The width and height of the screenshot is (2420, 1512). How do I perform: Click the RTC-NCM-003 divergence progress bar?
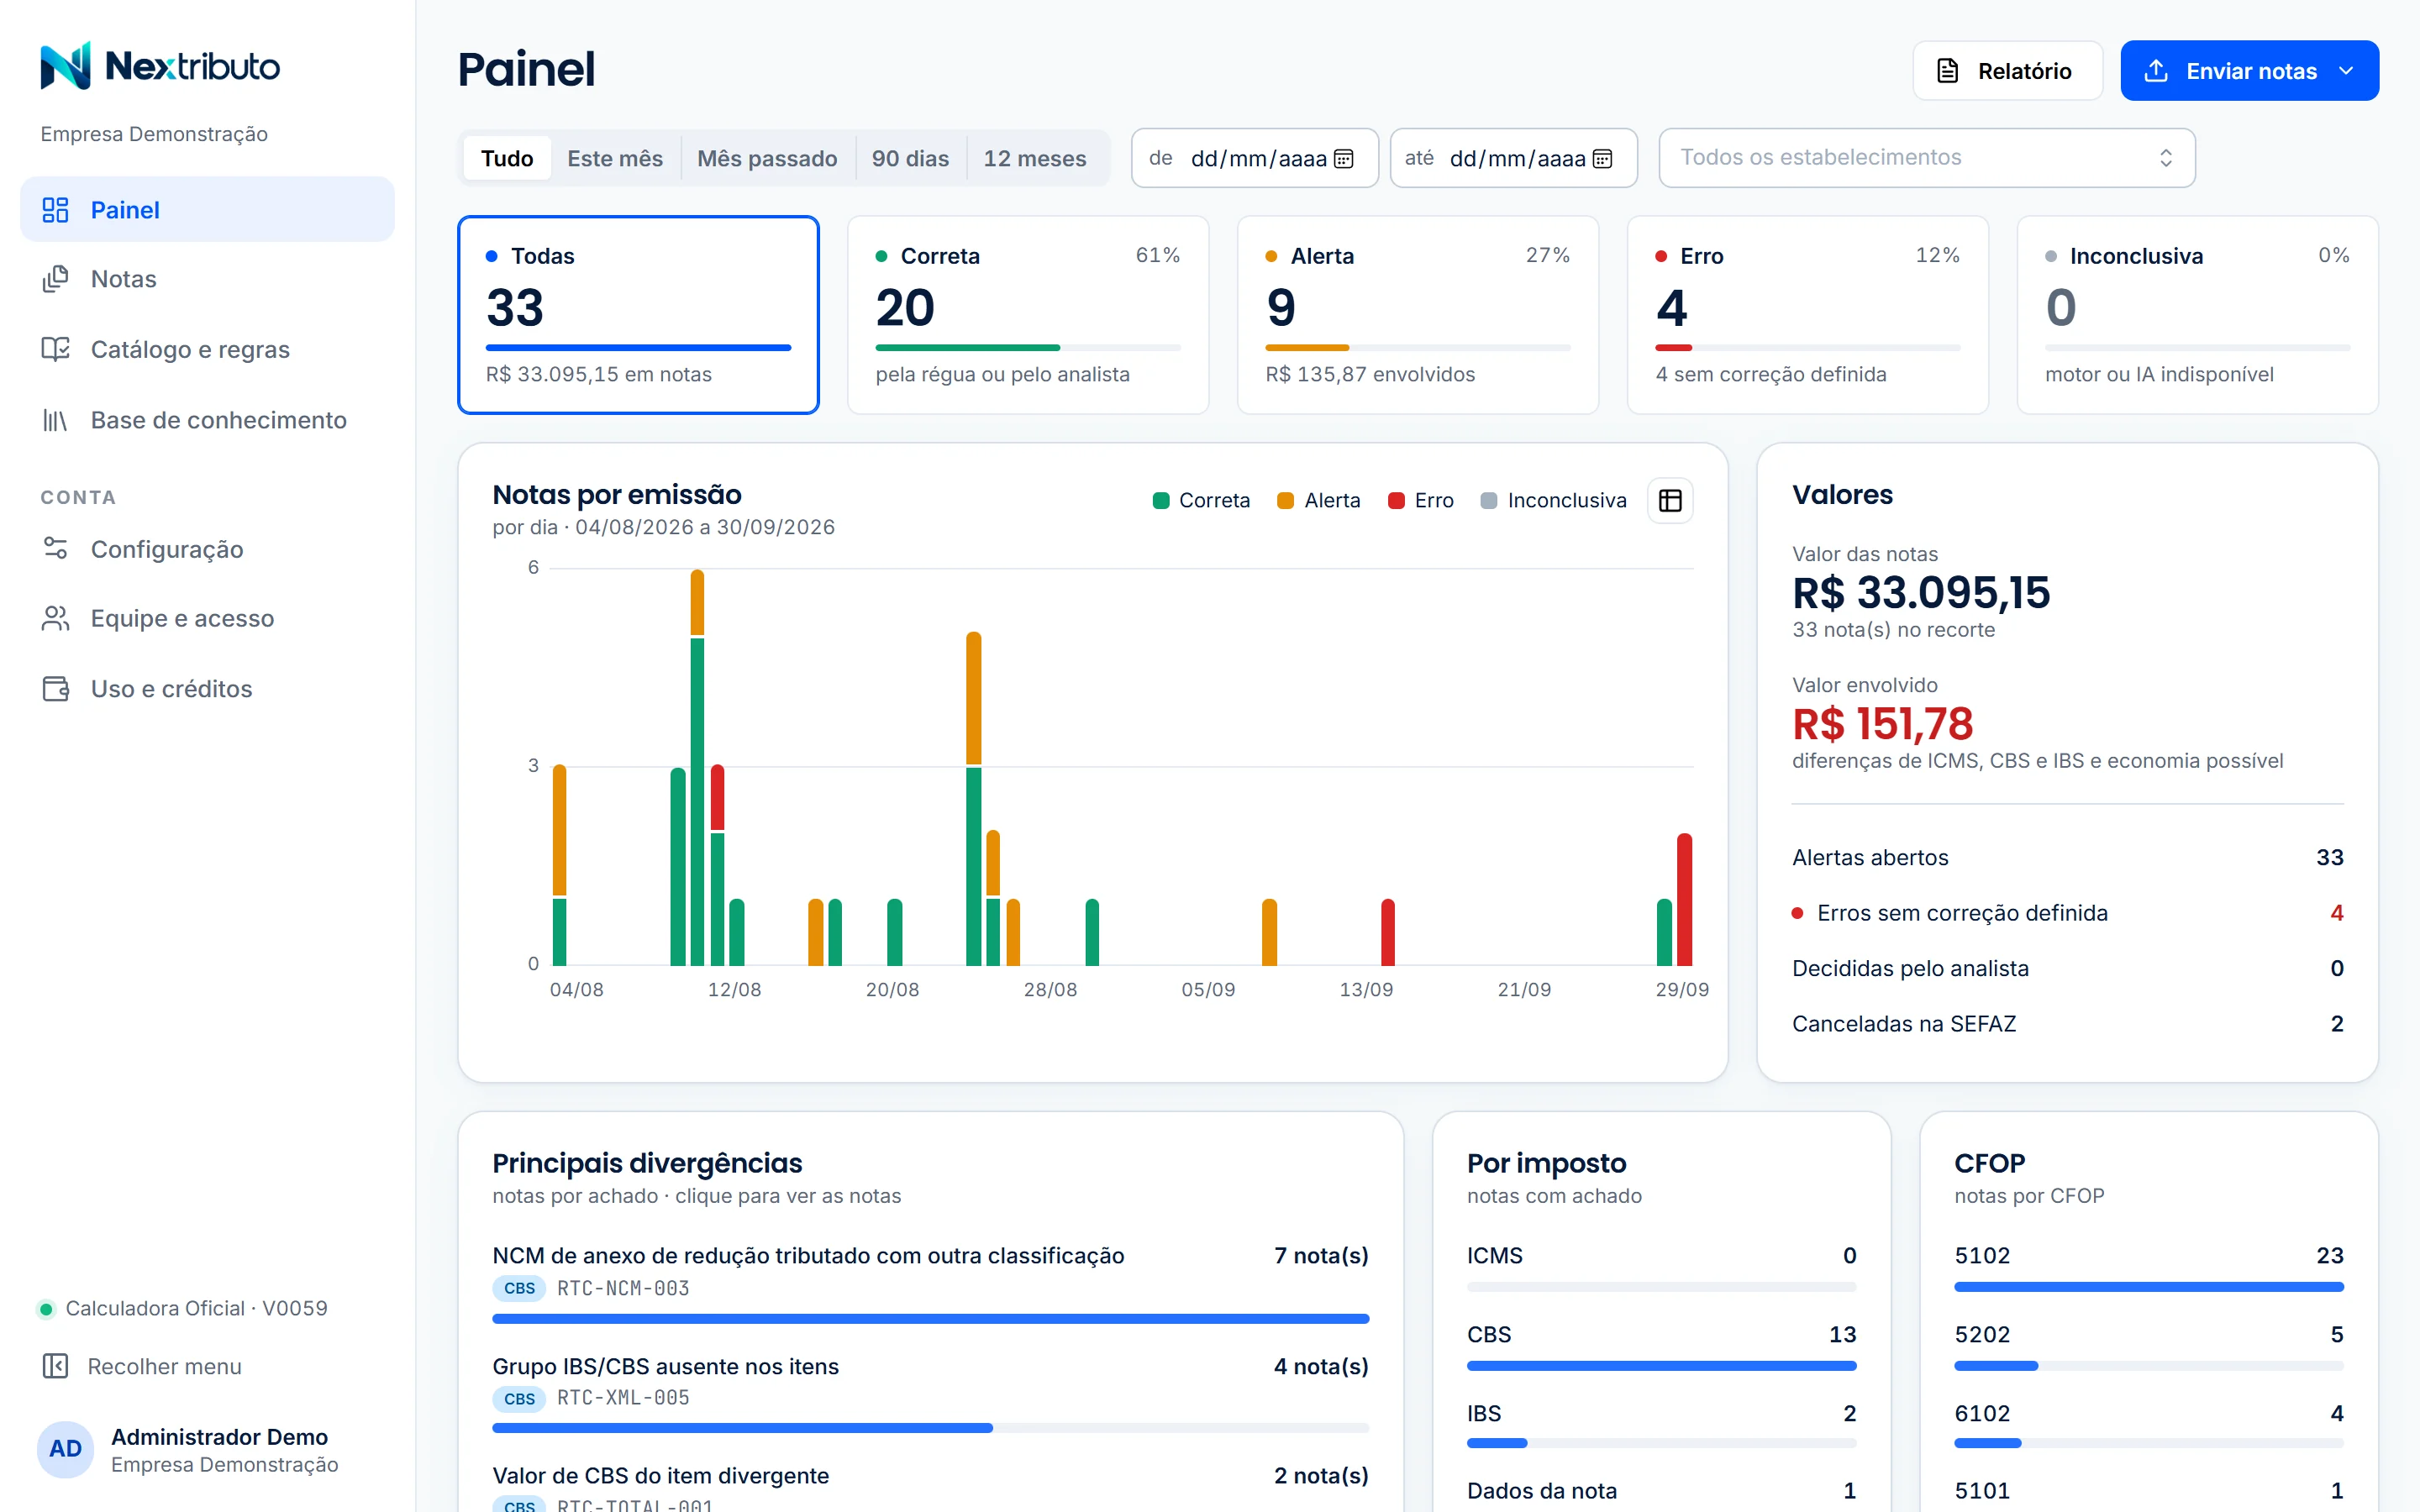[x=930, y=1319]
